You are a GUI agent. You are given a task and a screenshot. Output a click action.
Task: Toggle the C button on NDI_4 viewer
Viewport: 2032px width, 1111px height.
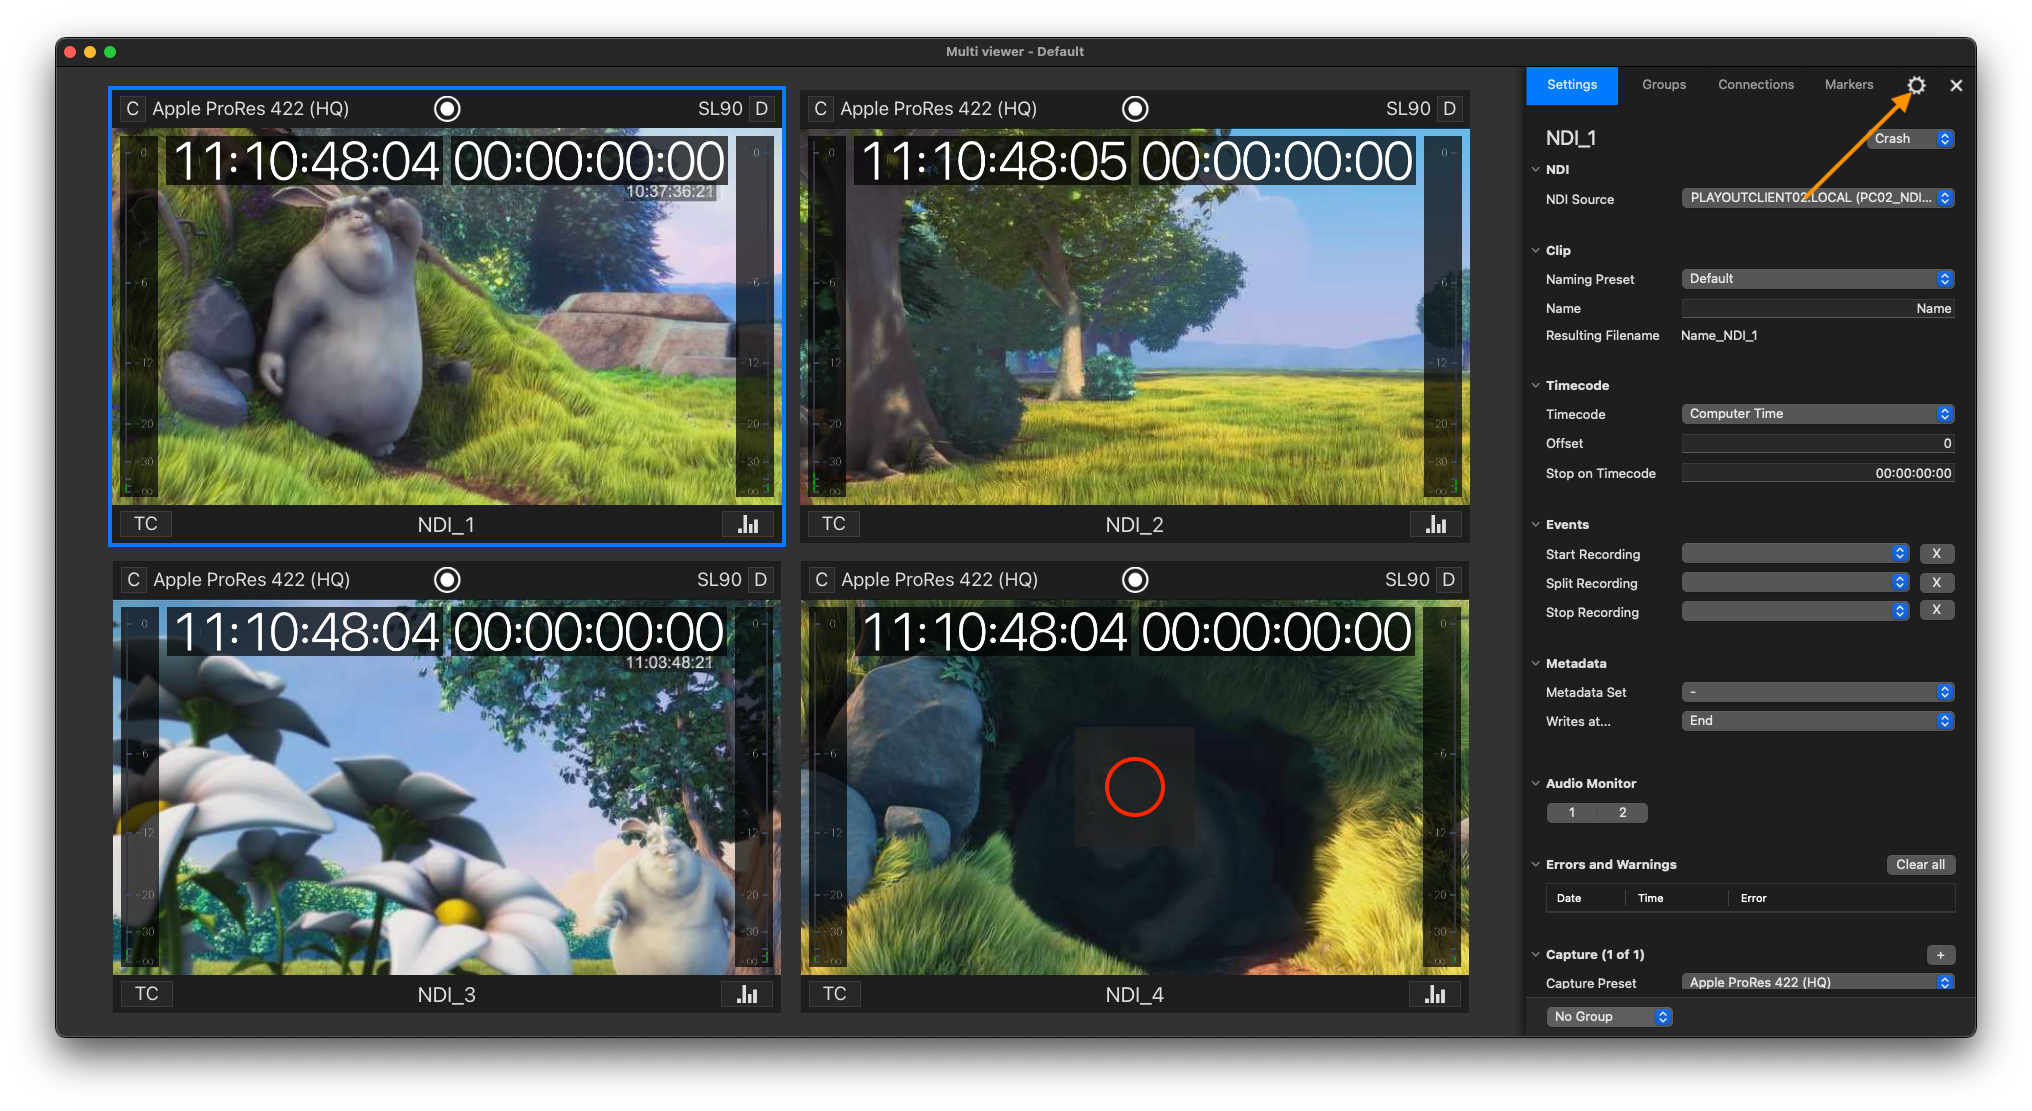point(821,579)
